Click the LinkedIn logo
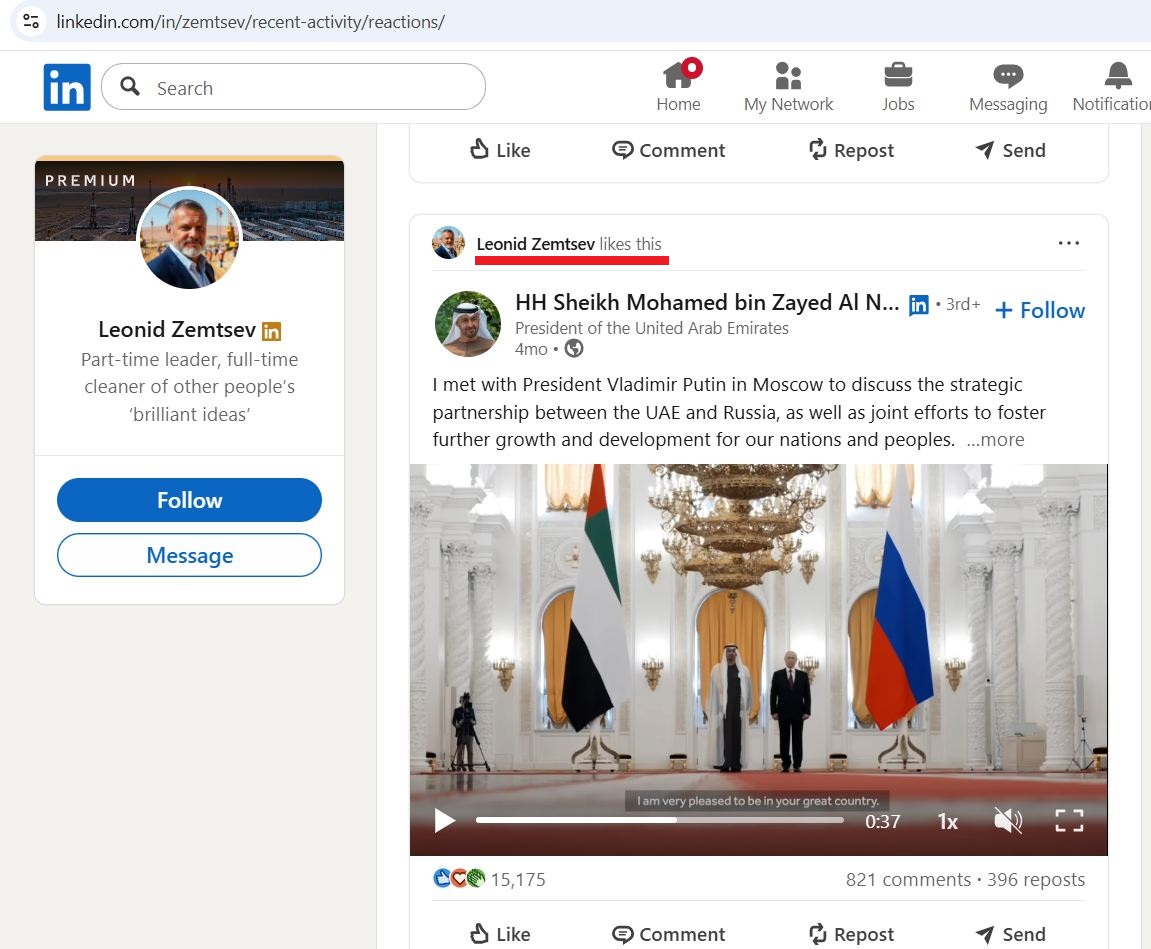The width and height of the screenshot is (1151, 949). [66, 86]
